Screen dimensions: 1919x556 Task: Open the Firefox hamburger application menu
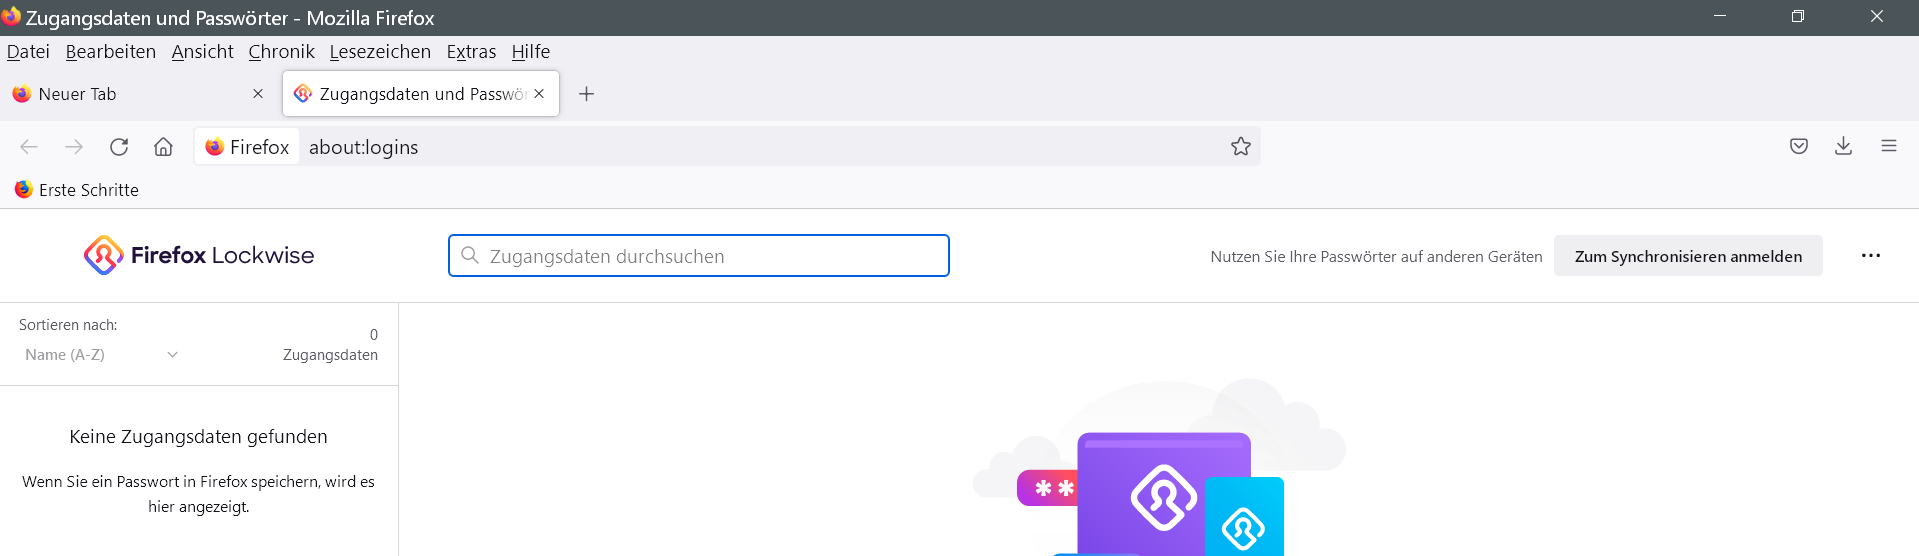[x=1889, y=146]
